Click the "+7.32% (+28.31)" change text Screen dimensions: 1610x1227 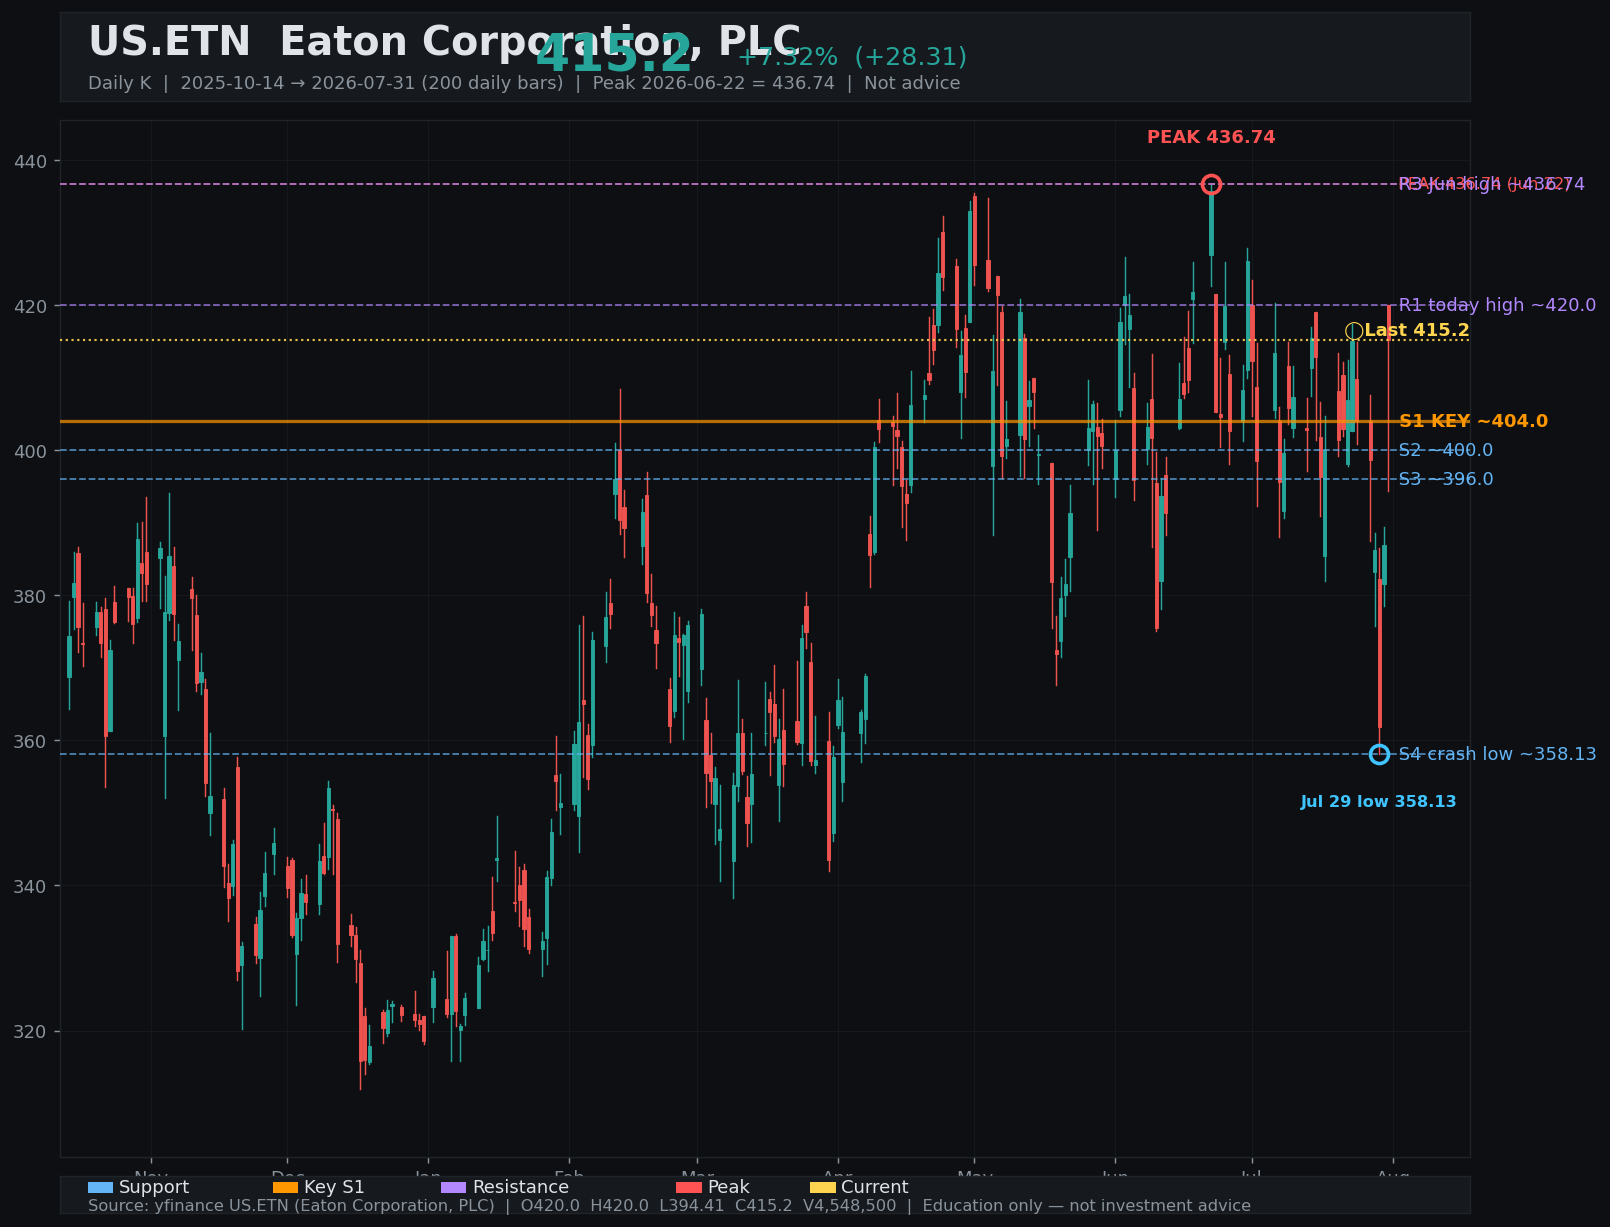[x=852, y=57]
